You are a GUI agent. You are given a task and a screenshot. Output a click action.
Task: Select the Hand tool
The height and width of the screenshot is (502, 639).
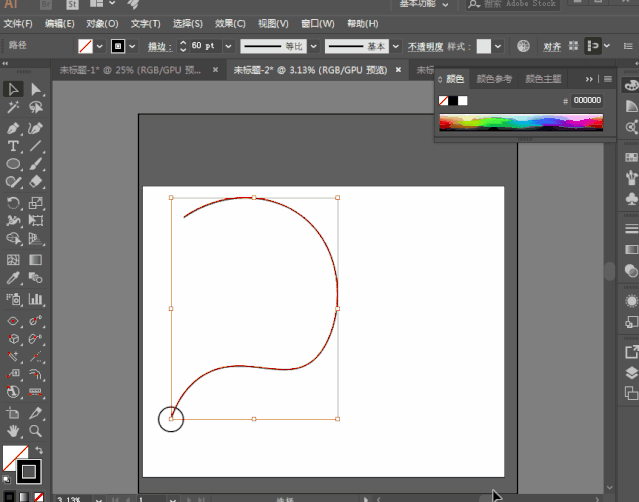(x=13, y=431)
